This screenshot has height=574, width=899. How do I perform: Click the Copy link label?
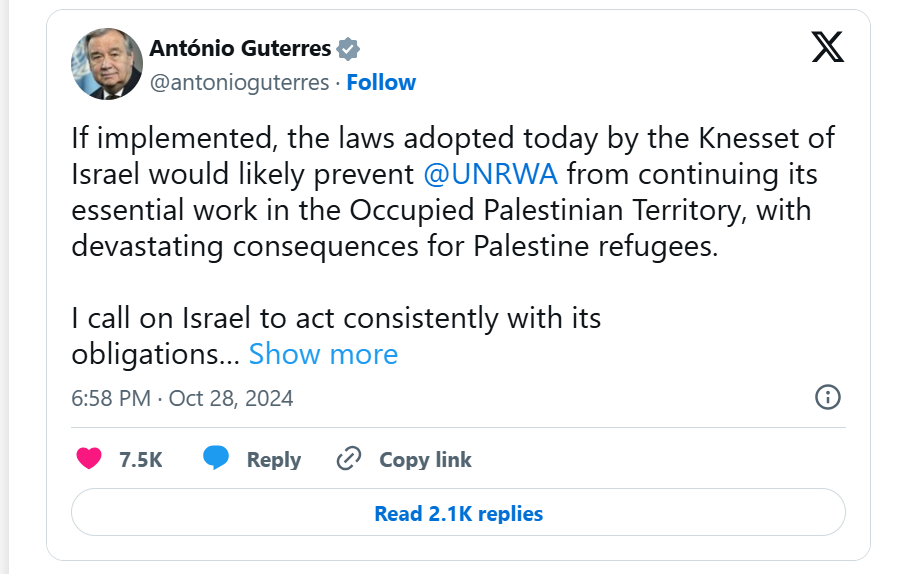425,460
